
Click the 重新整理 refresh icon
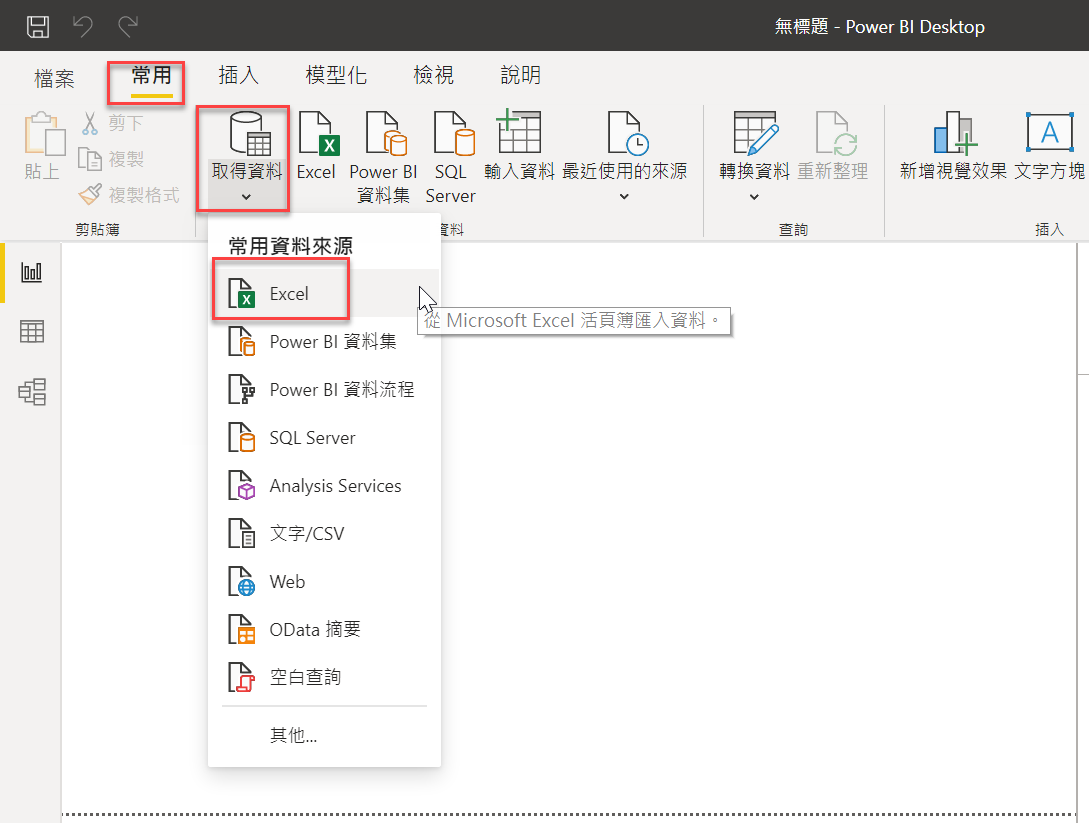coord(836,133)
